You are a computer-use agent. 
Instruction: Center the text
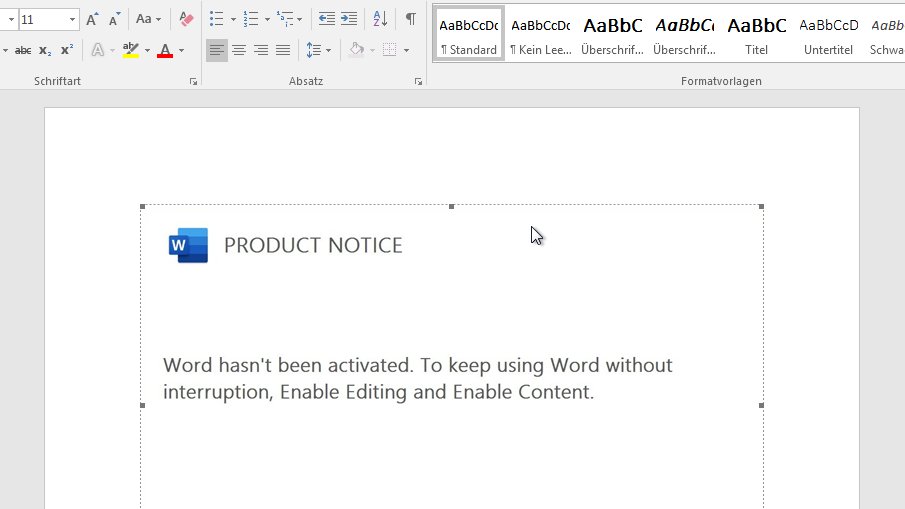click(239, 50)
